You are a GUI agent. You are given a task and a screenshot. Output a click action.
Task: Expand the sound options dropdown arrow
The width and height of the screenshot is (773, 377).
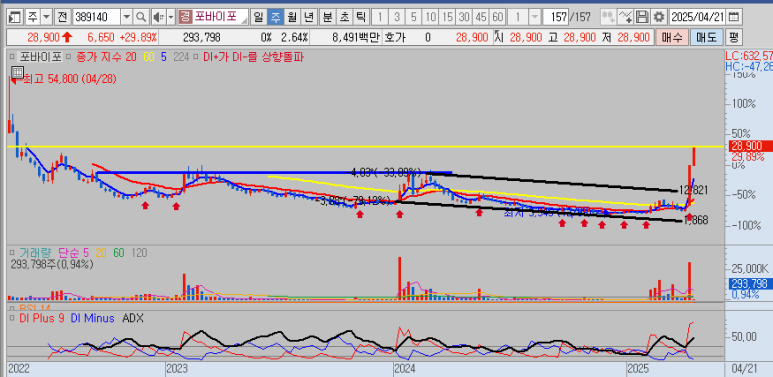coord(171,18)
